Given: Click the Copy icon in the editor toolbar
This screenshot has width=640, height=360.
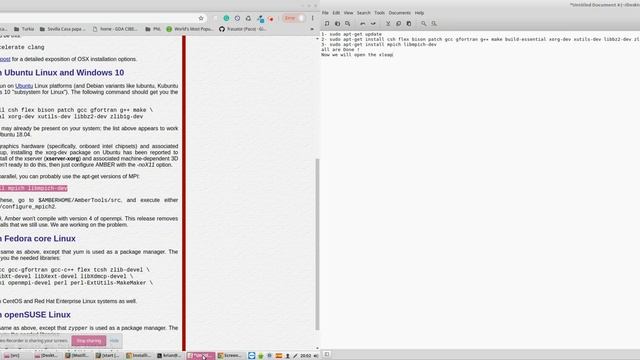Looking at the screenshot, I should (x=398, y=24).
